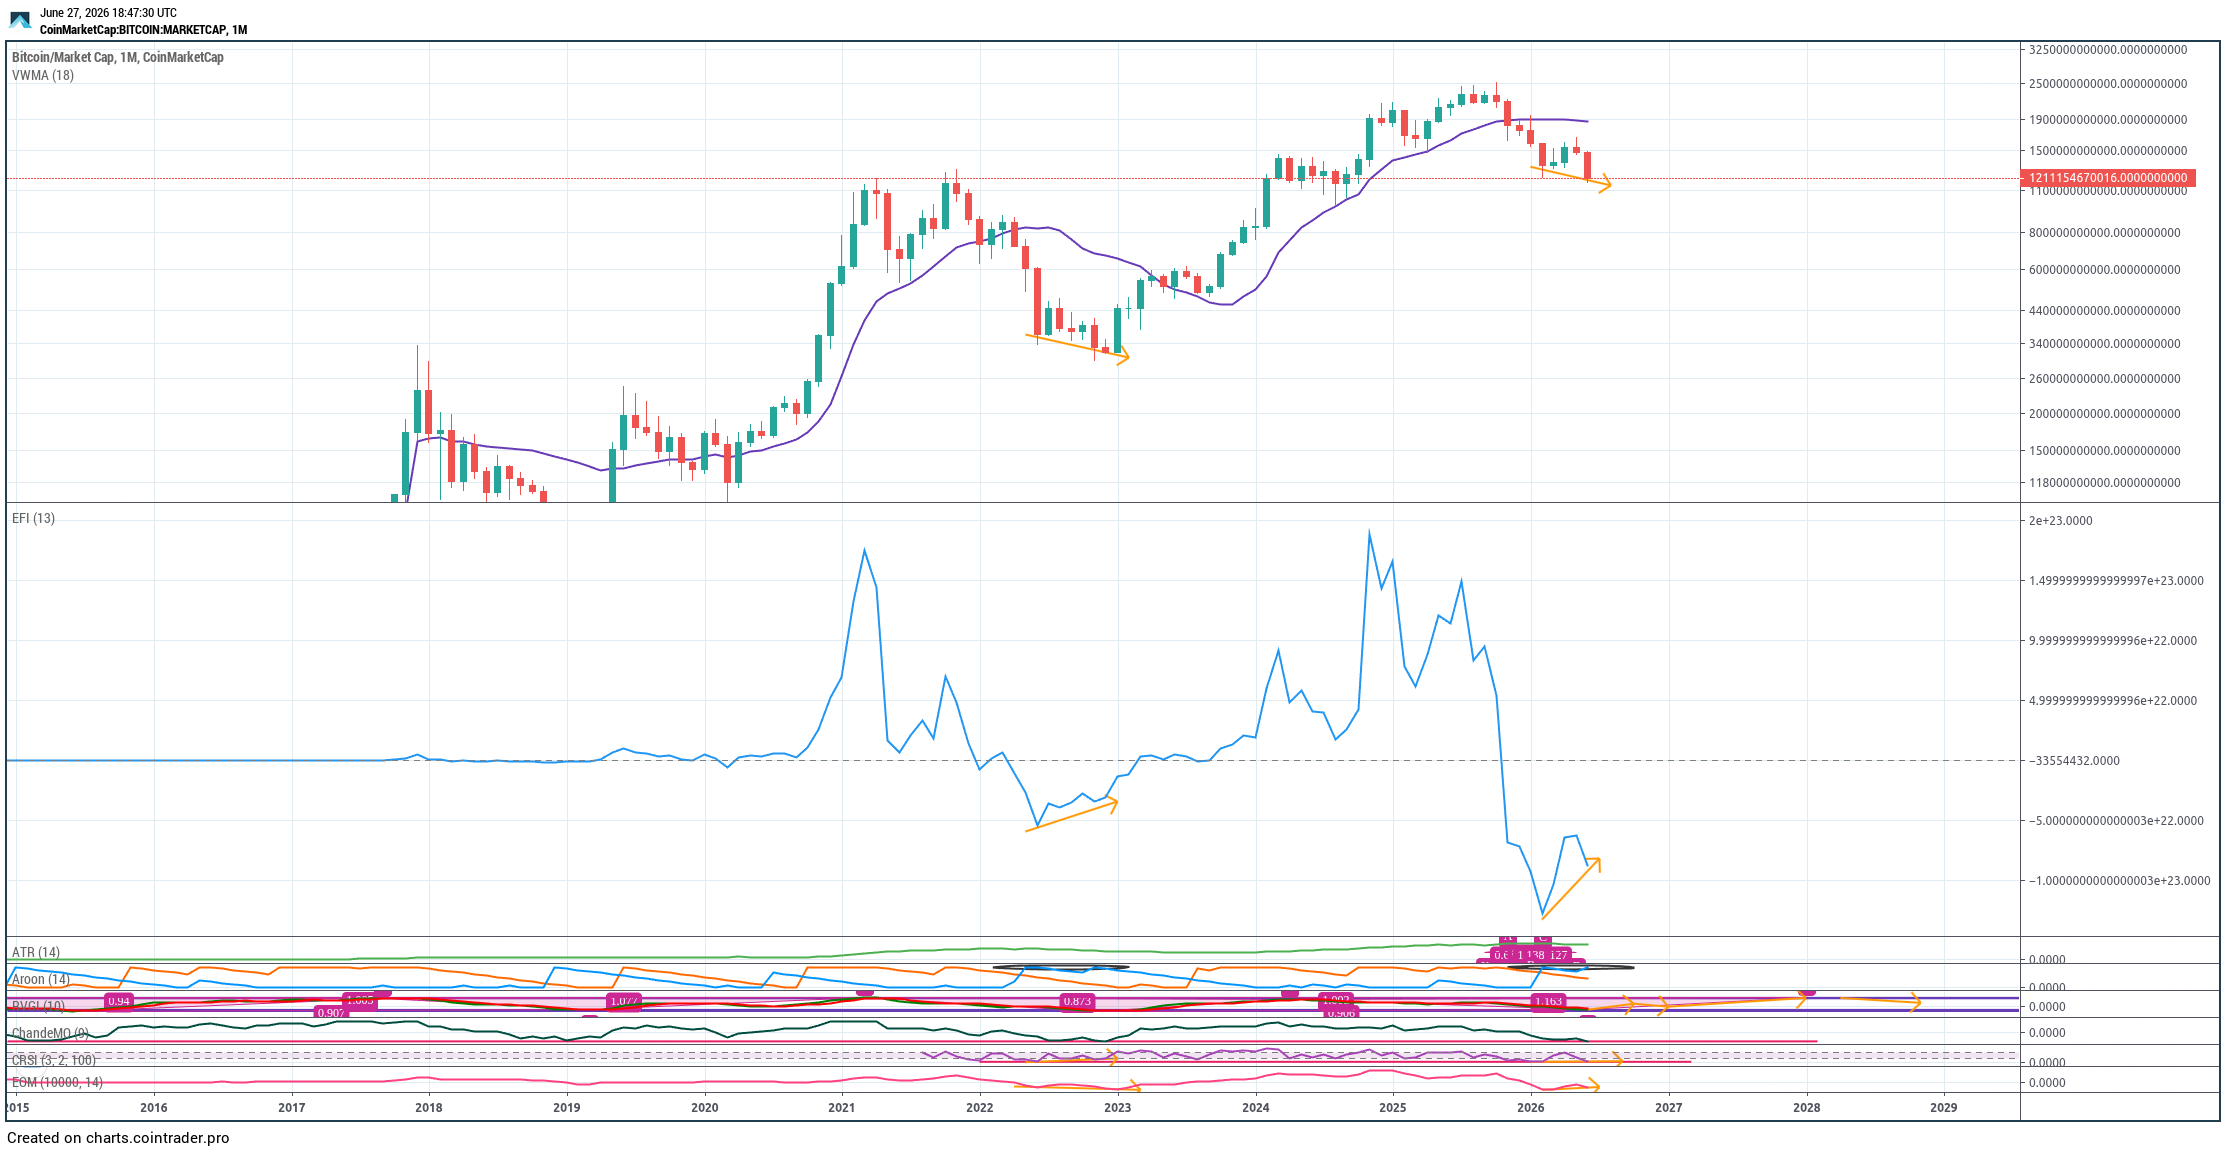Click the 2021 label on the time axis
The height and width of the screenshot is (1152, 2226).
click(842, 1107)
